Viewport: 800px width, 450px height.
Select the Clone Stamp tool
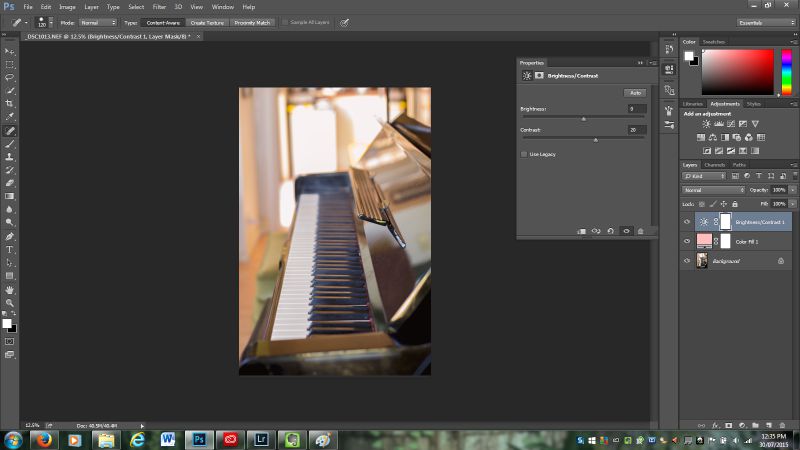tap(10, 157)
